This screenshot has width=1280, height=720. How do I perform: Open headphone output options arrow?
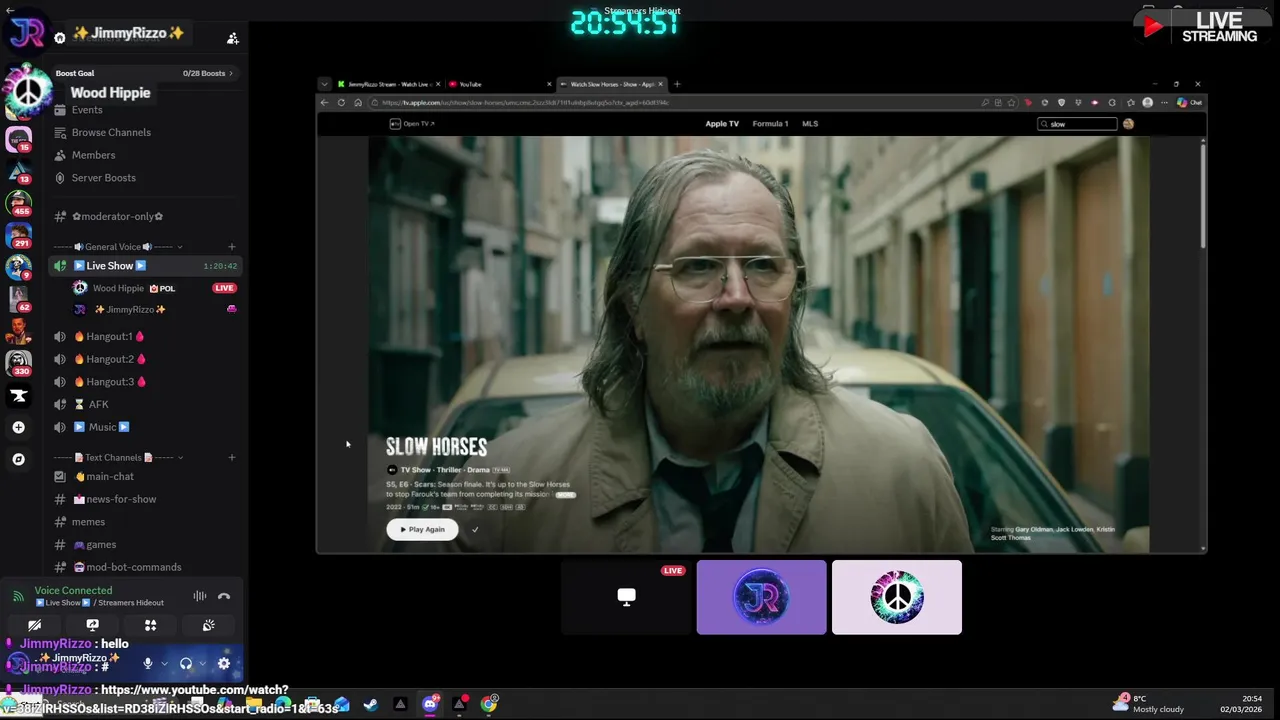pos(202,663)
